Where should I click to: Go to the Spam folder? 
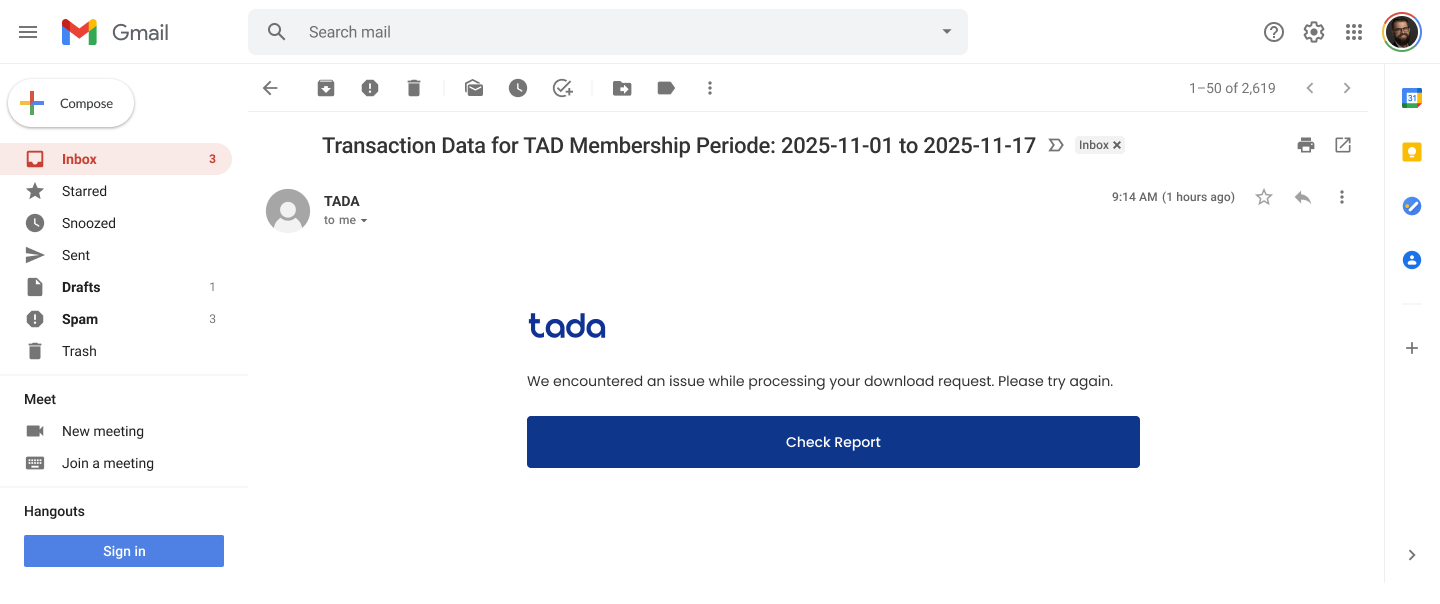click(80, 319)
